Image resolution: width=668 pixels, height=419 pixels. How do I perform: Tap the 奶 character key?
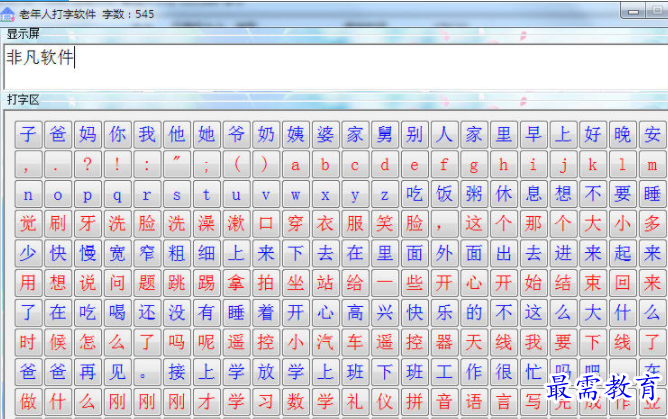click(266, 135)
